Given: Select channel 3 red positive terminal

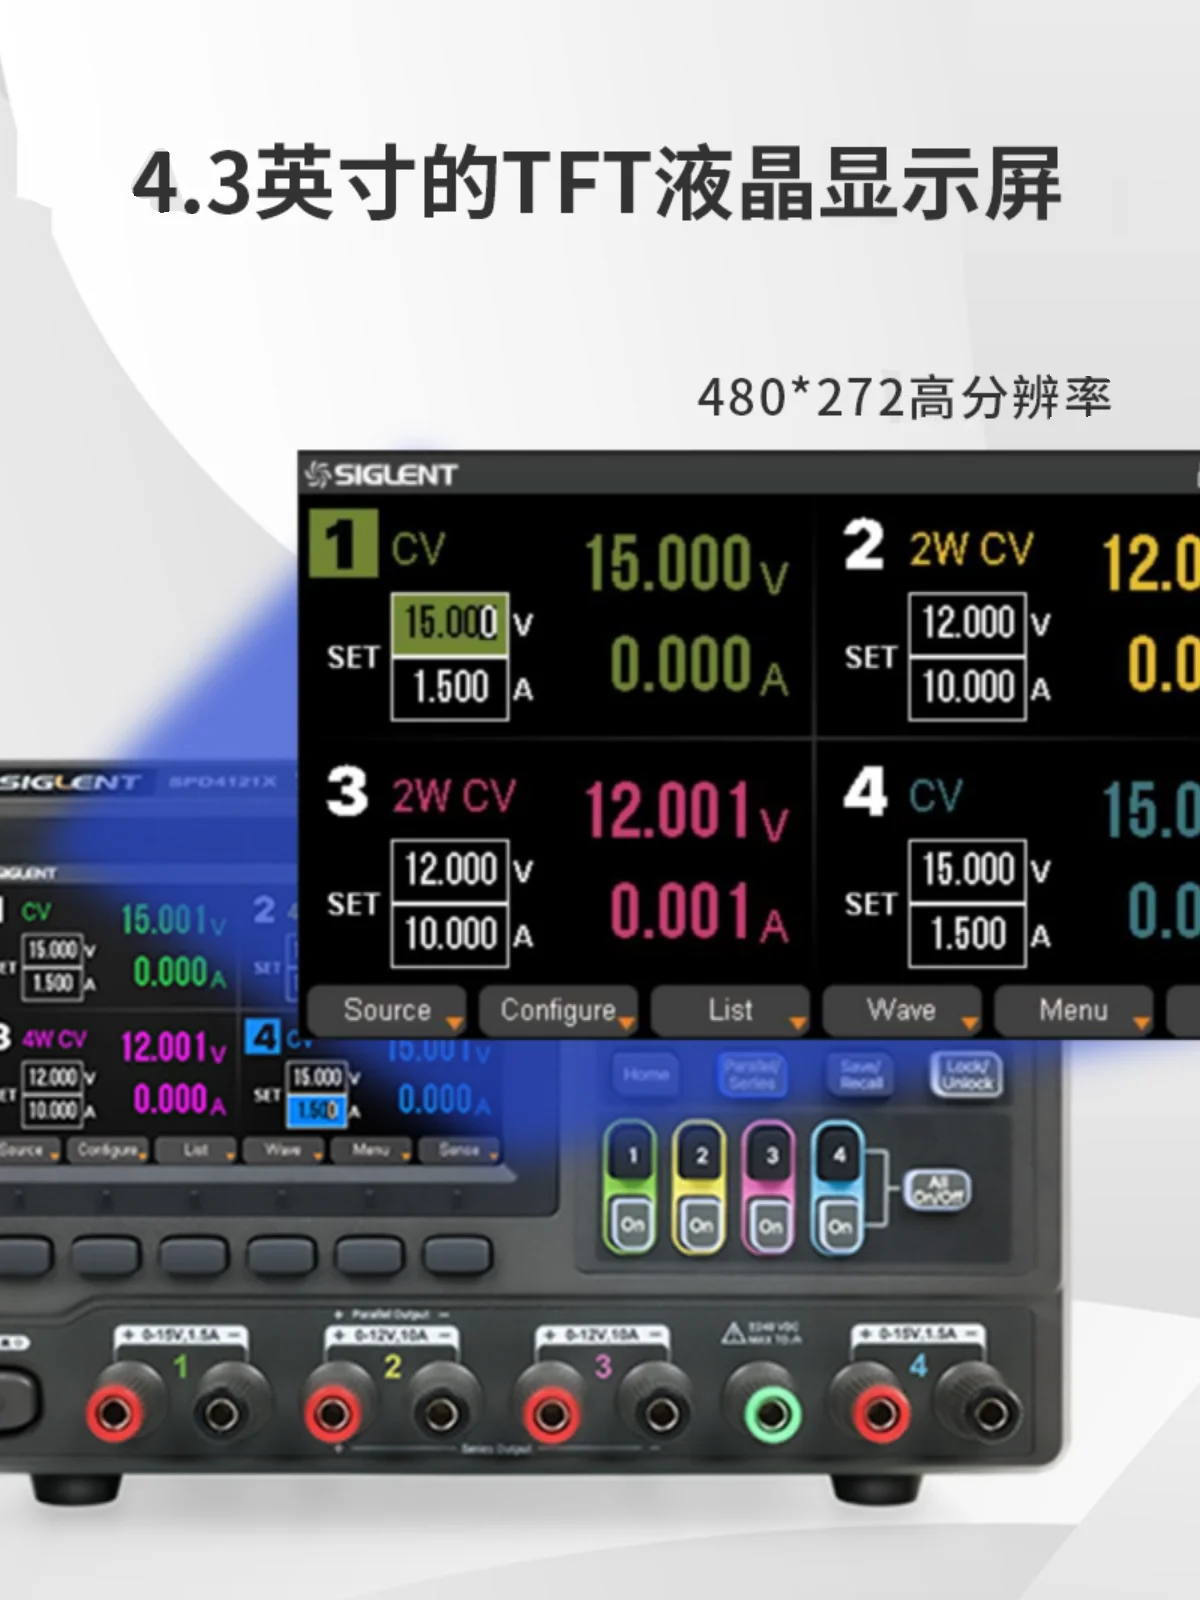Looking at the screenshot, I should point(551,1412).
